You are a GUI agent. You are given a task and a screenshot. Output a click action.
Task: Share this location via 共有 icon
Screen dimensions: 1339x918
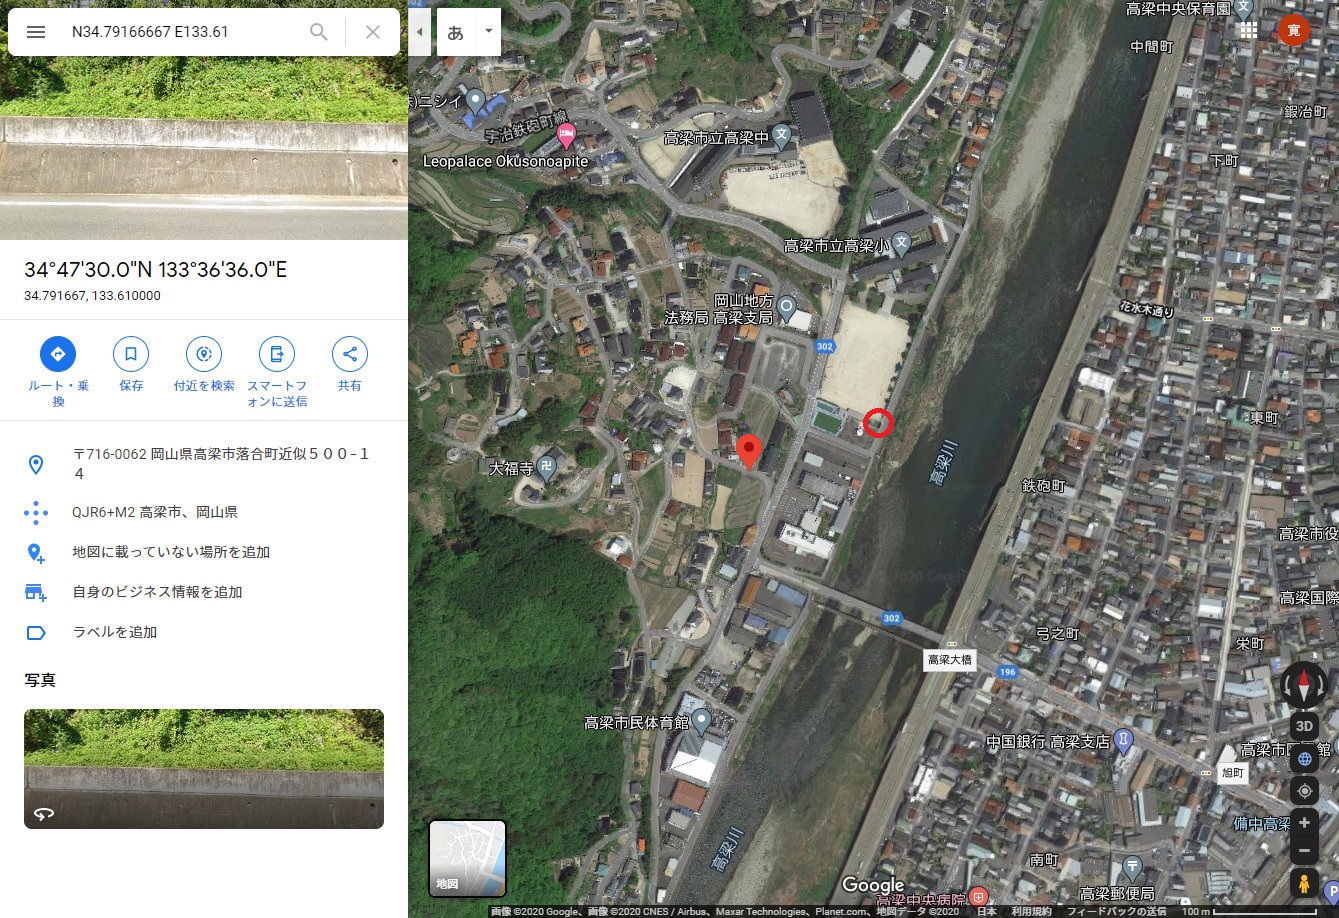350,354
